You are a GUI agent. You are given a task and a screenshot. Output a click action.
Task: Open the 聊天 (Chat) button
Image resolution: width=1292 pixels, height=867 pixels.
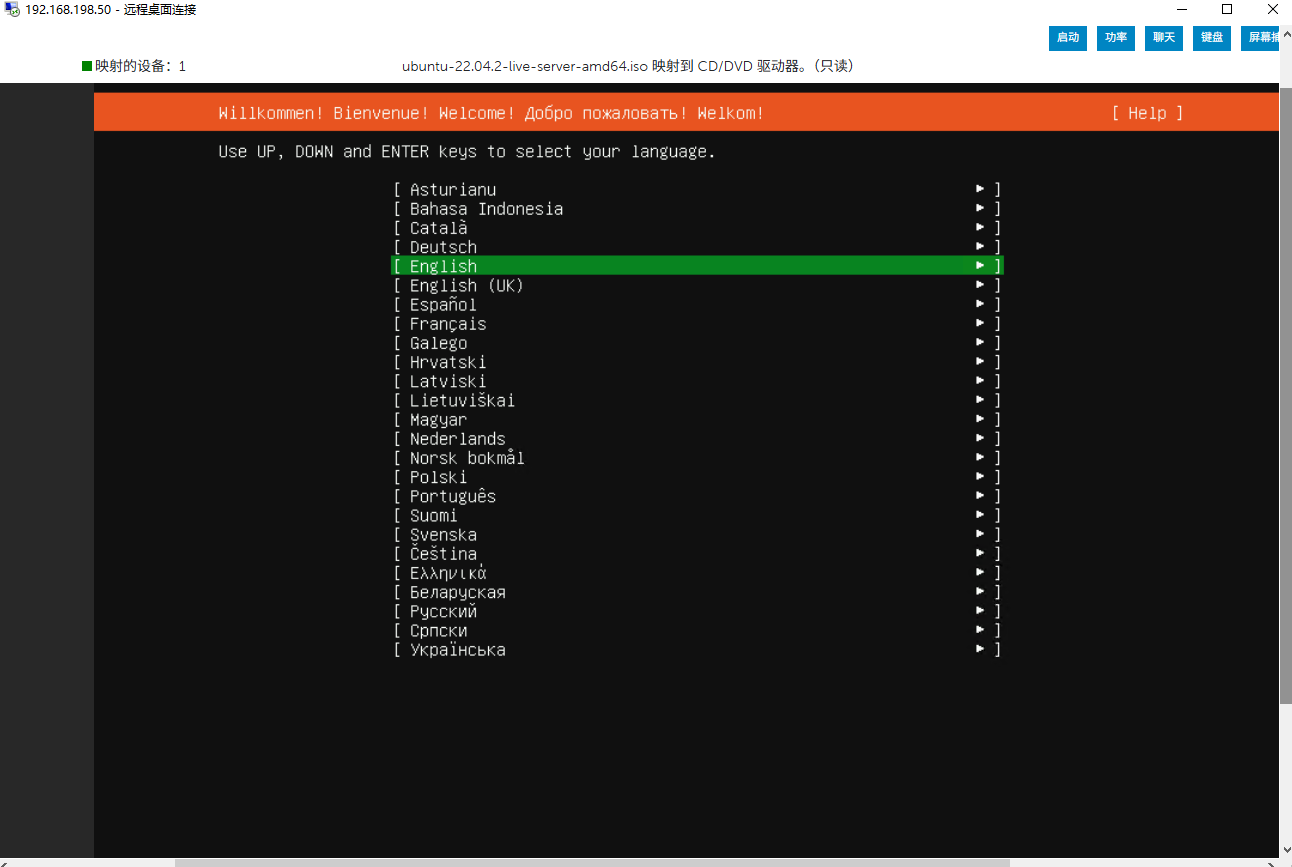click(x=1164, y=38)
